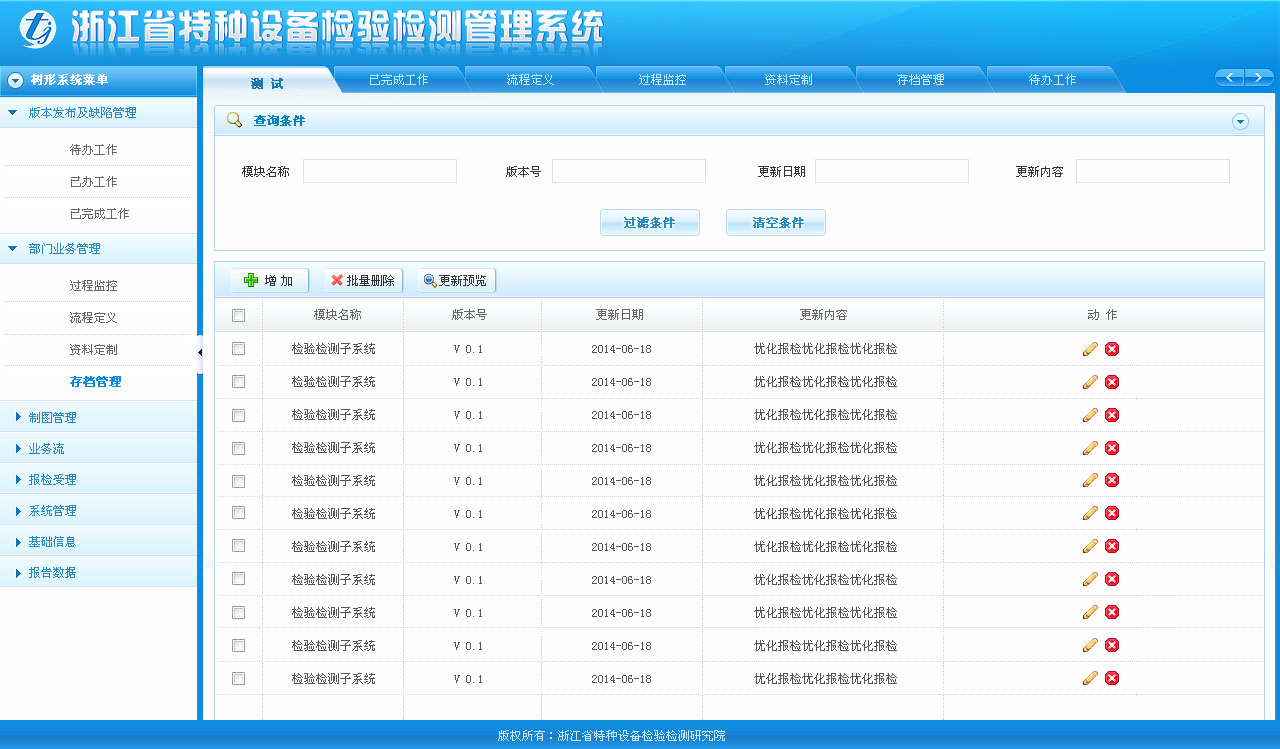Switch to the 测试 tab
This screenshot has width=1280, height=749.
pyautogui.click(x=268, y=81)
